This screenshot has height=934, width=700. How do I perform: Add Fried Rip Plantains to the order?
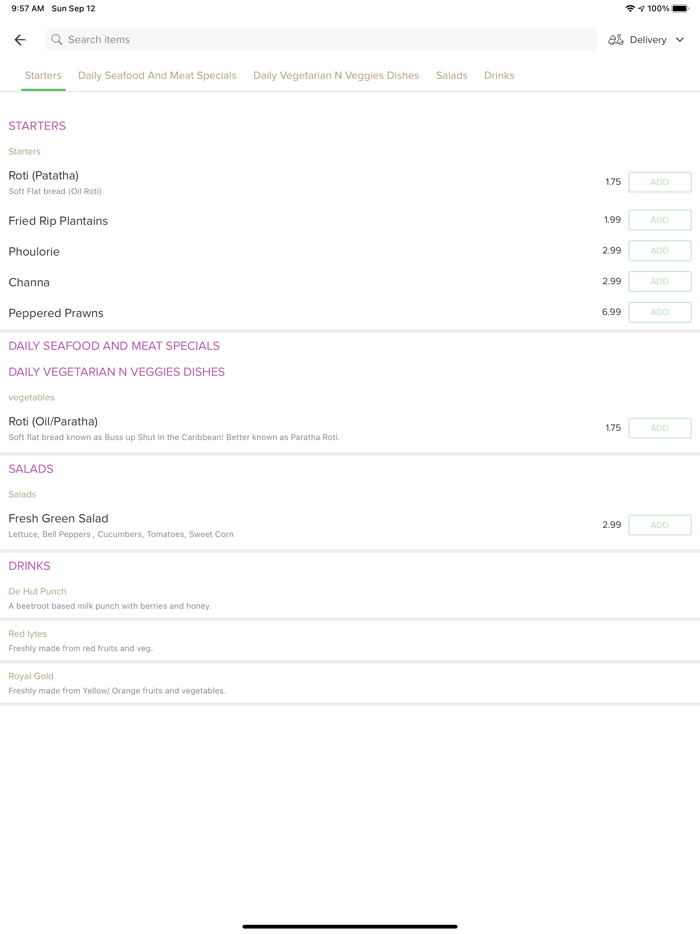(659, 220)
